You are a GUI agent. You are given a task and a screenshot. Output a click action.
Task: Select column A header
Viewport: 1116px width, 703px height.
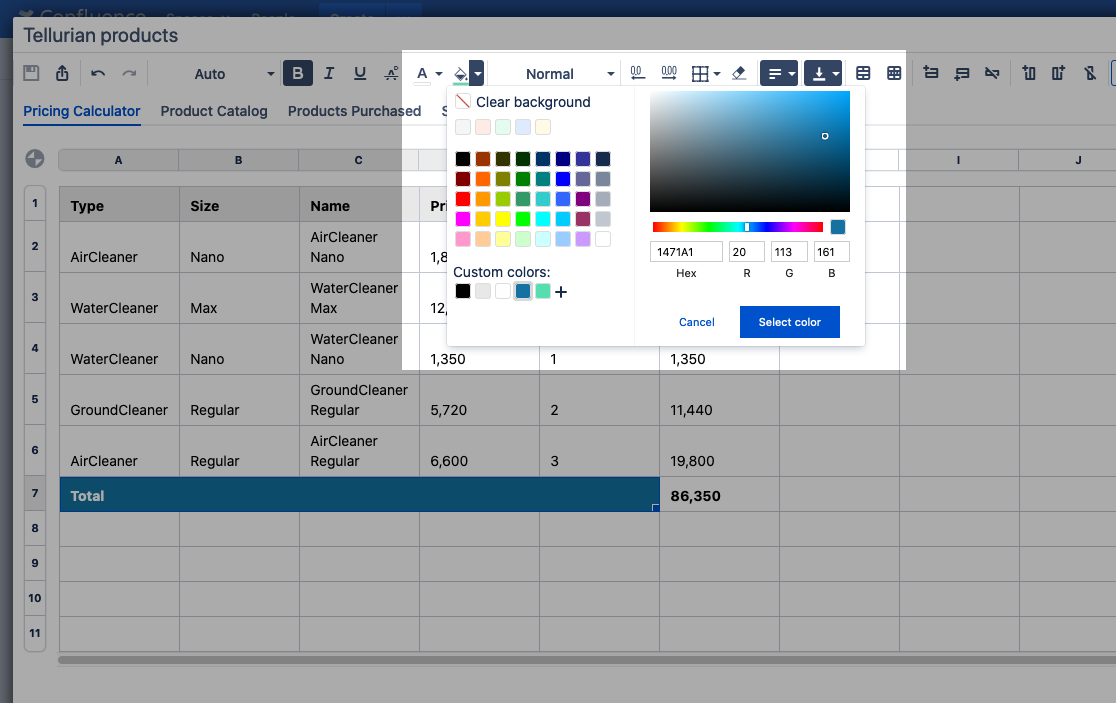118,160
